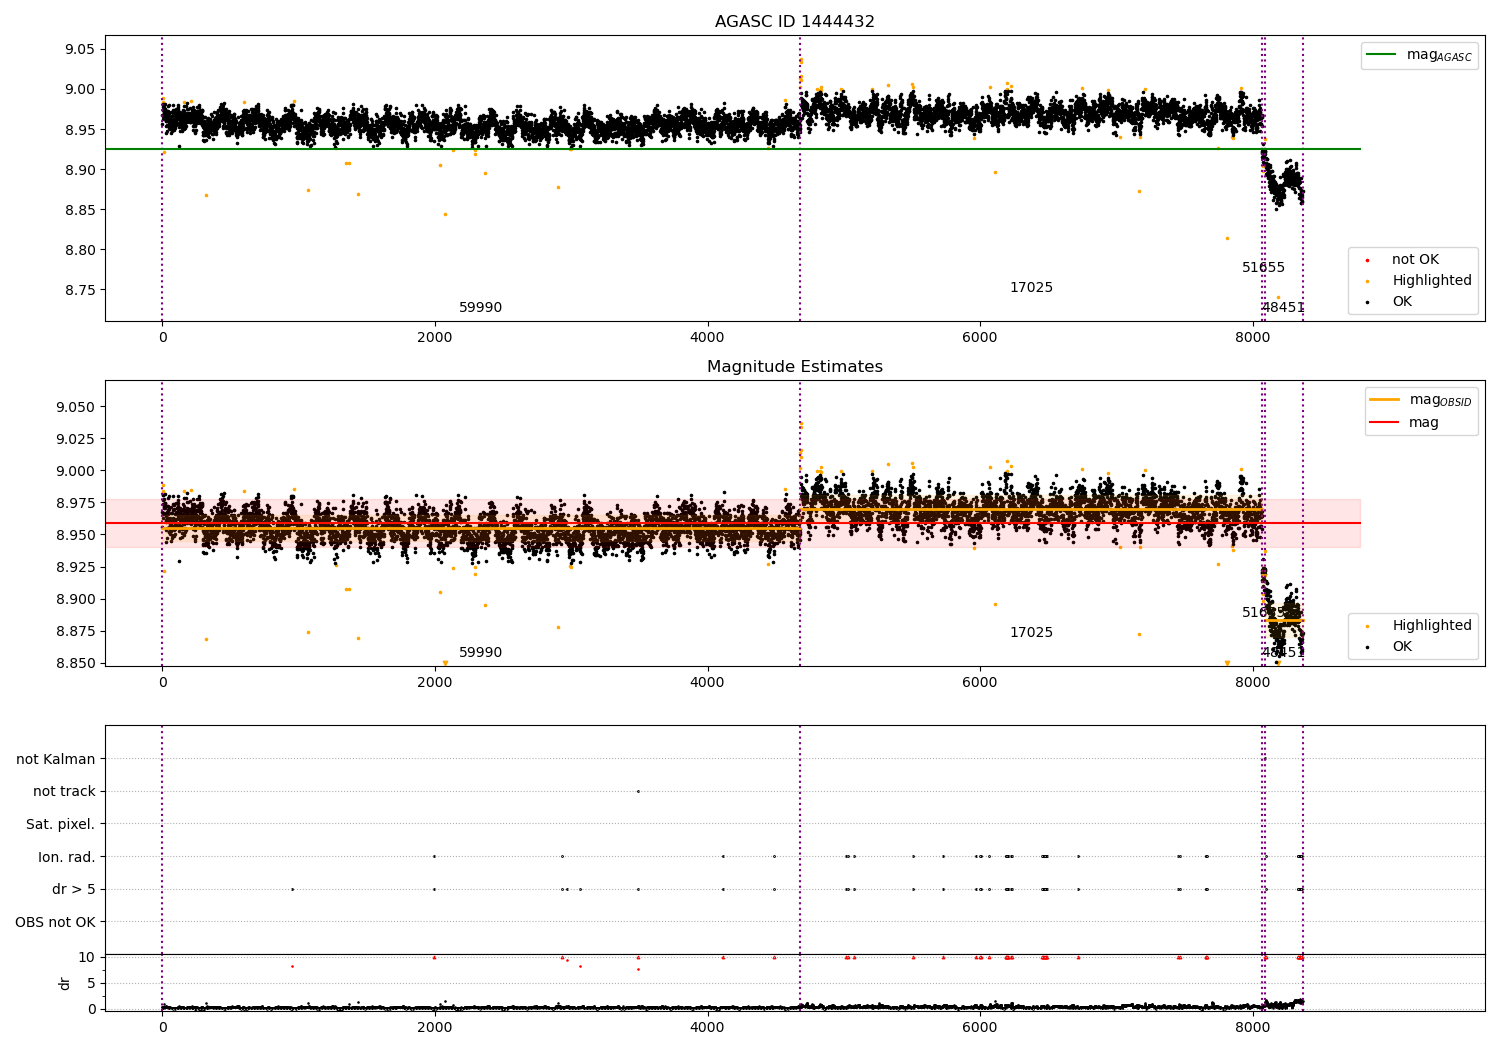Click the 6000 x-tick under Magnitude Estimates plot
Screen dimensions: 1500x1050
[980, 683]
